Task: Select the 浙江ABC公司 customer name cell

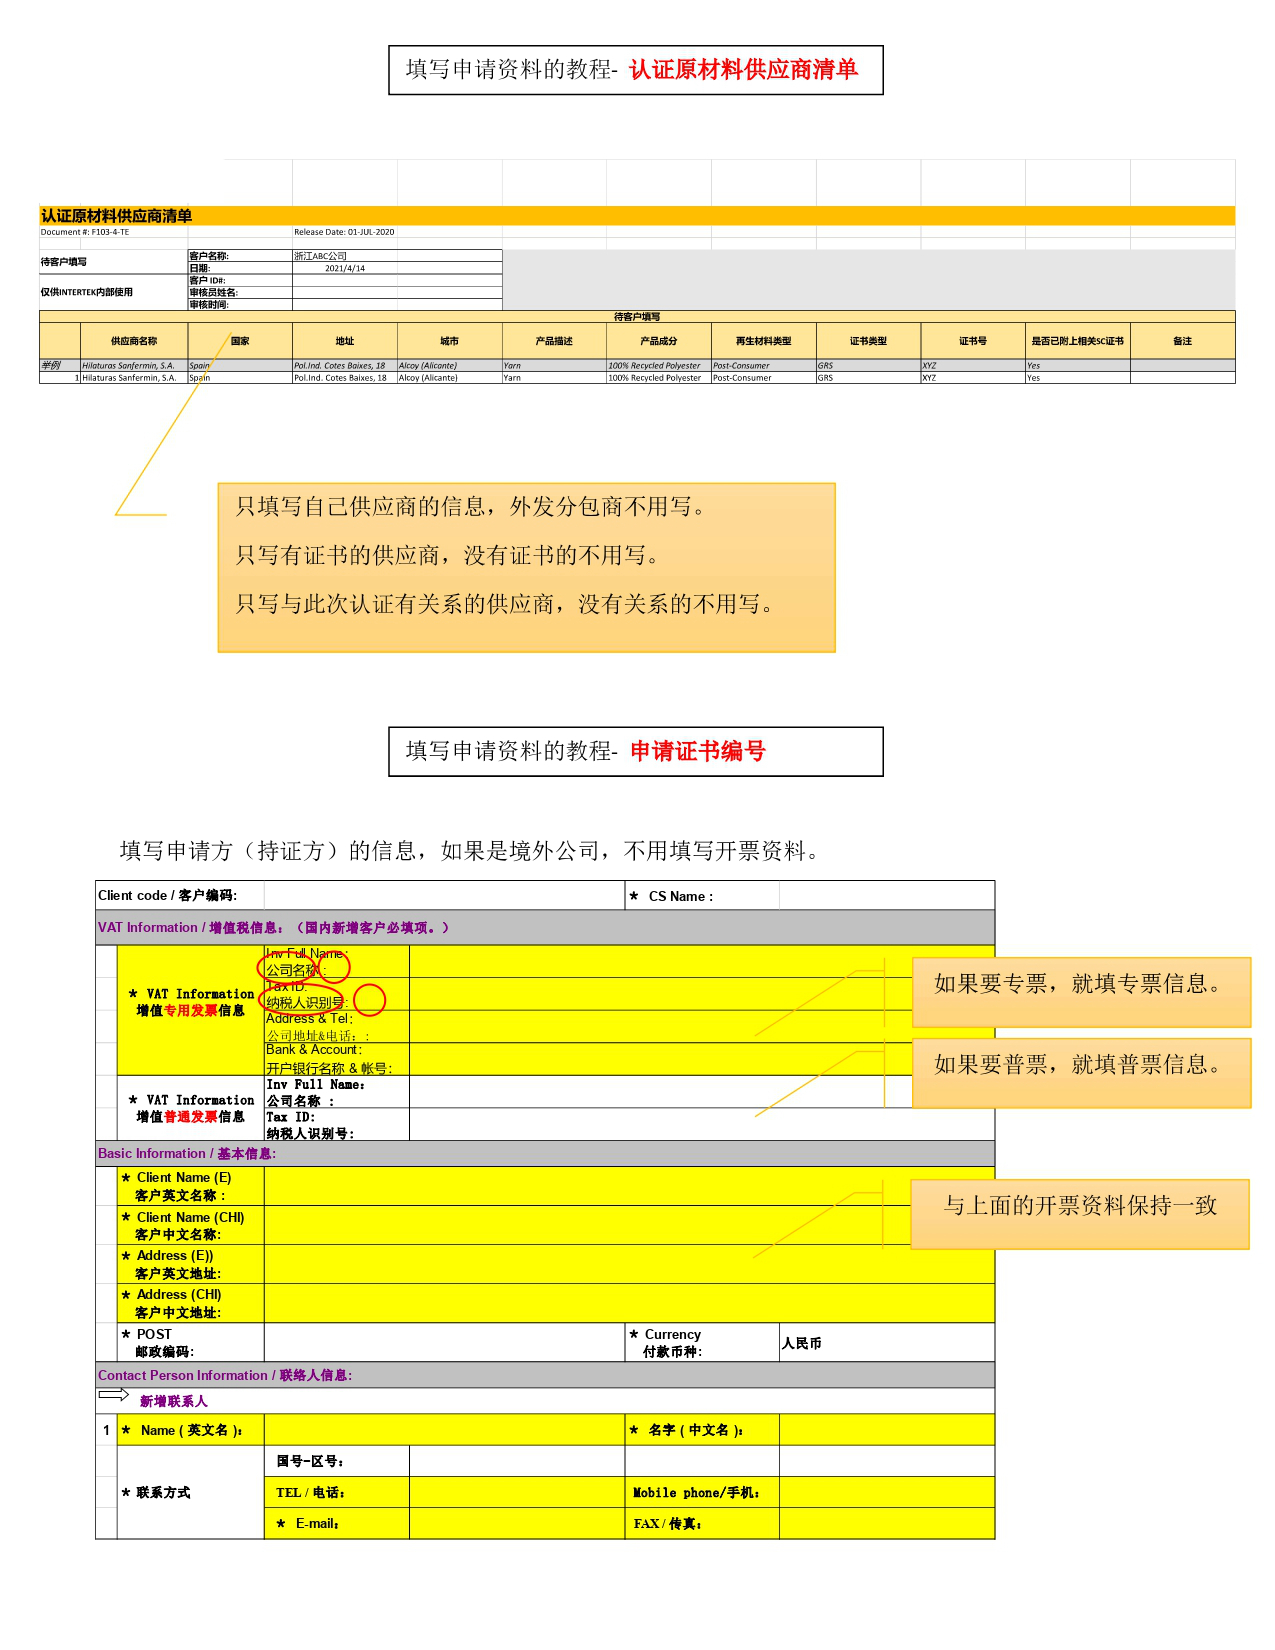Action: click(344, 256)
